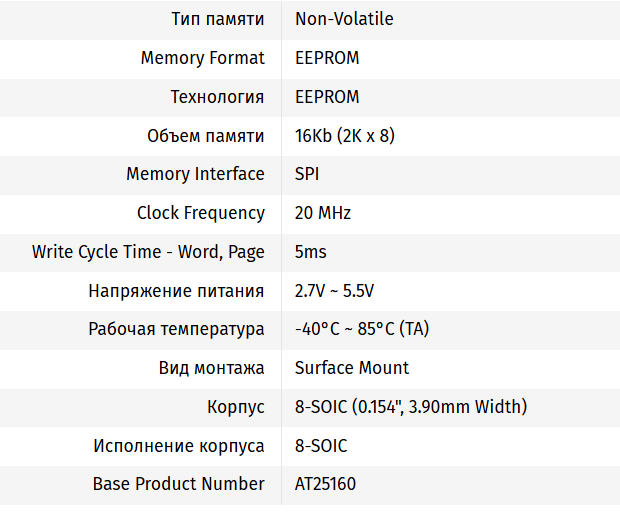The height and width of the screenshot is (515, 620).
Task: Select the "Memory Interface" label
Action: [x=195, y=174]
